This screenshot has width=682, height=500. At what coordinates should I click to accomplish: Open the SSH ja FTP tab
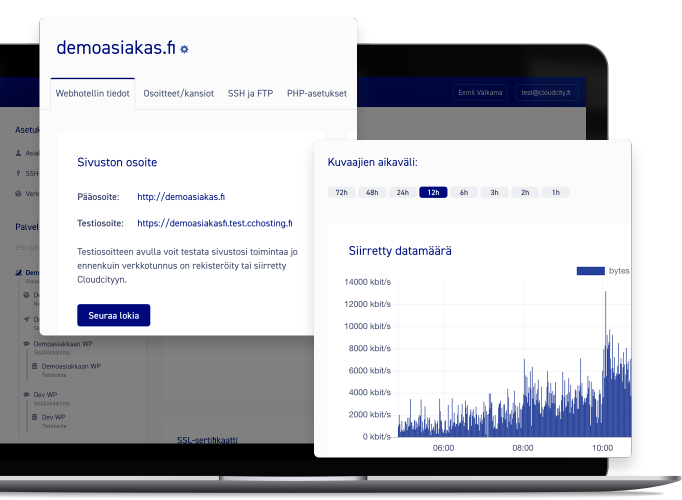tap(250, 93)
